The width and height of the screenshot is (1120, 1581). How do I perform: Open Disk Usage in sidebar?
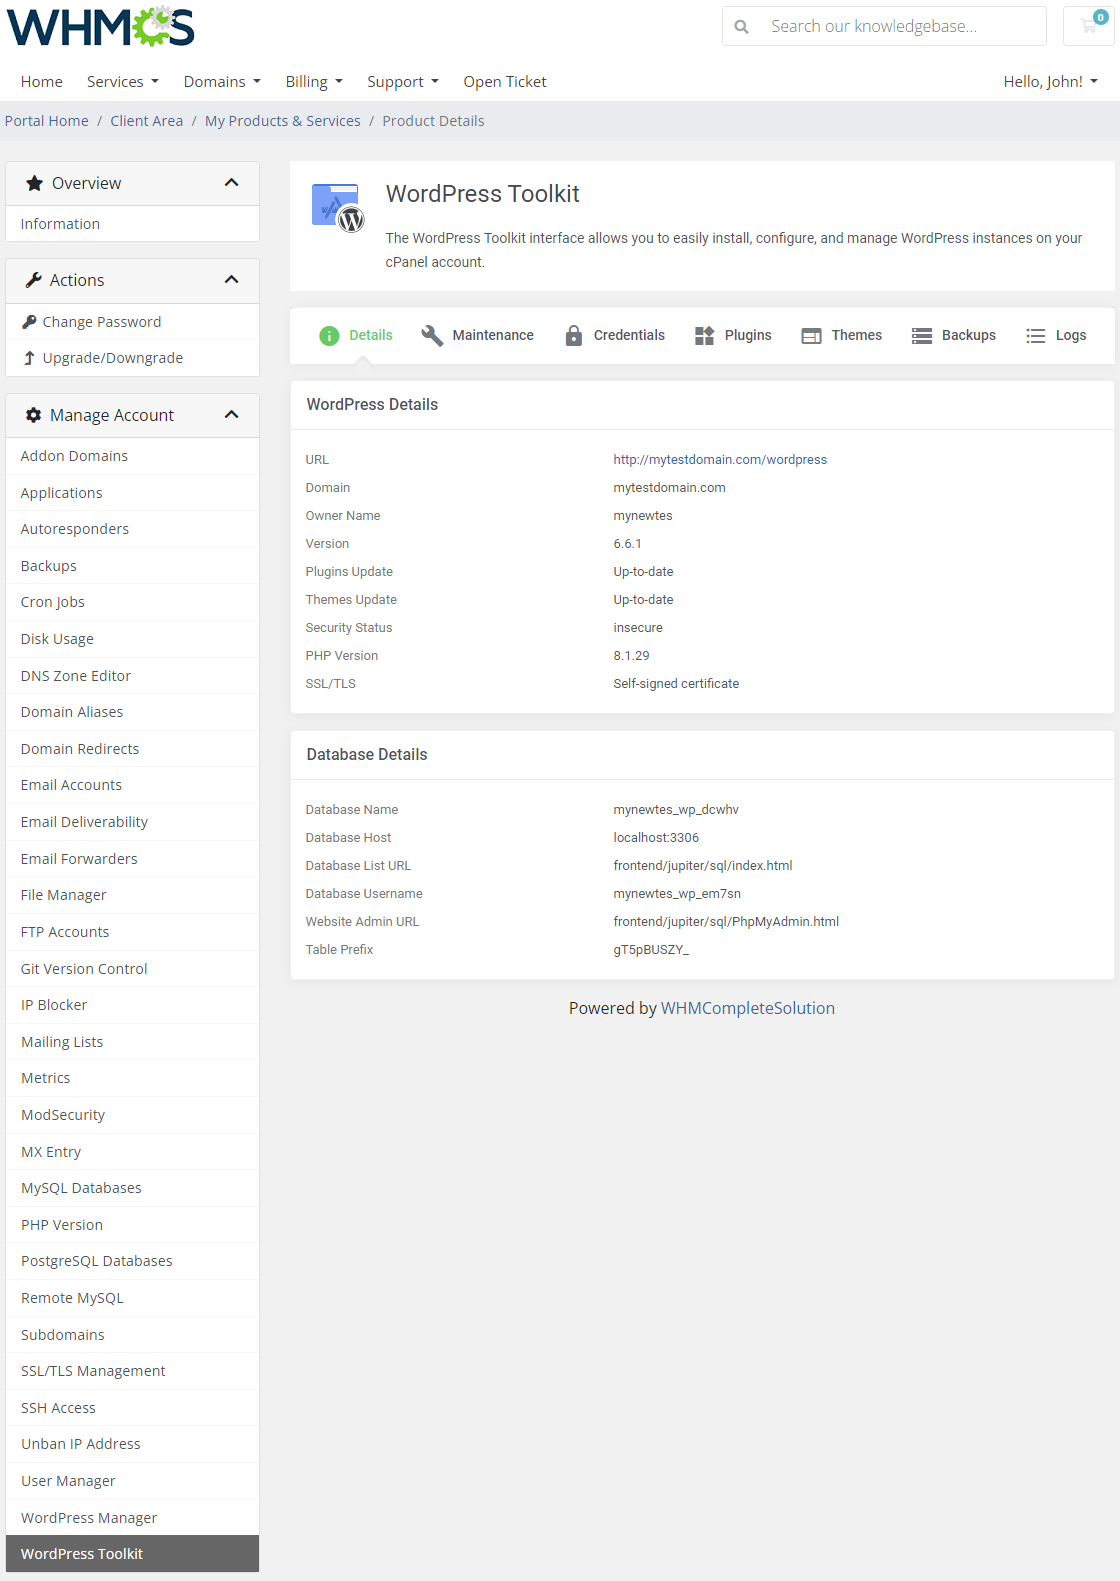click(132, 639)
